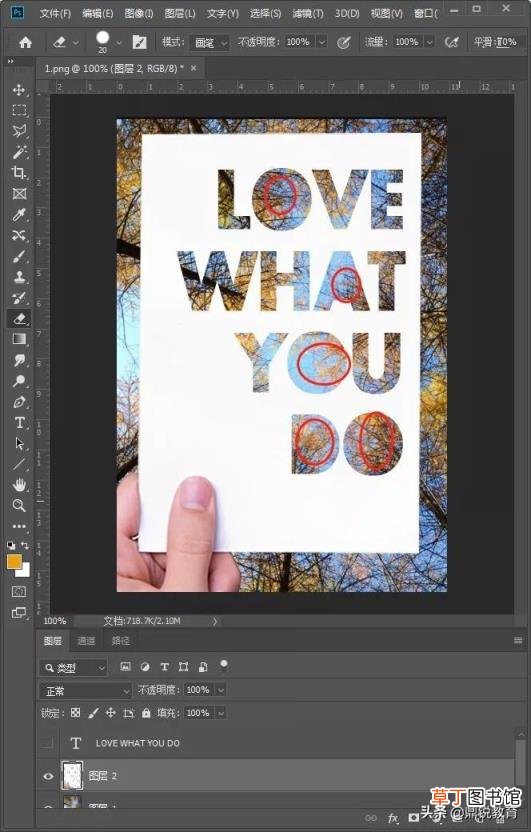Screen dimensions: 531x832
Task: Click the orange foreground color swatch
Action: pos(14,562)
